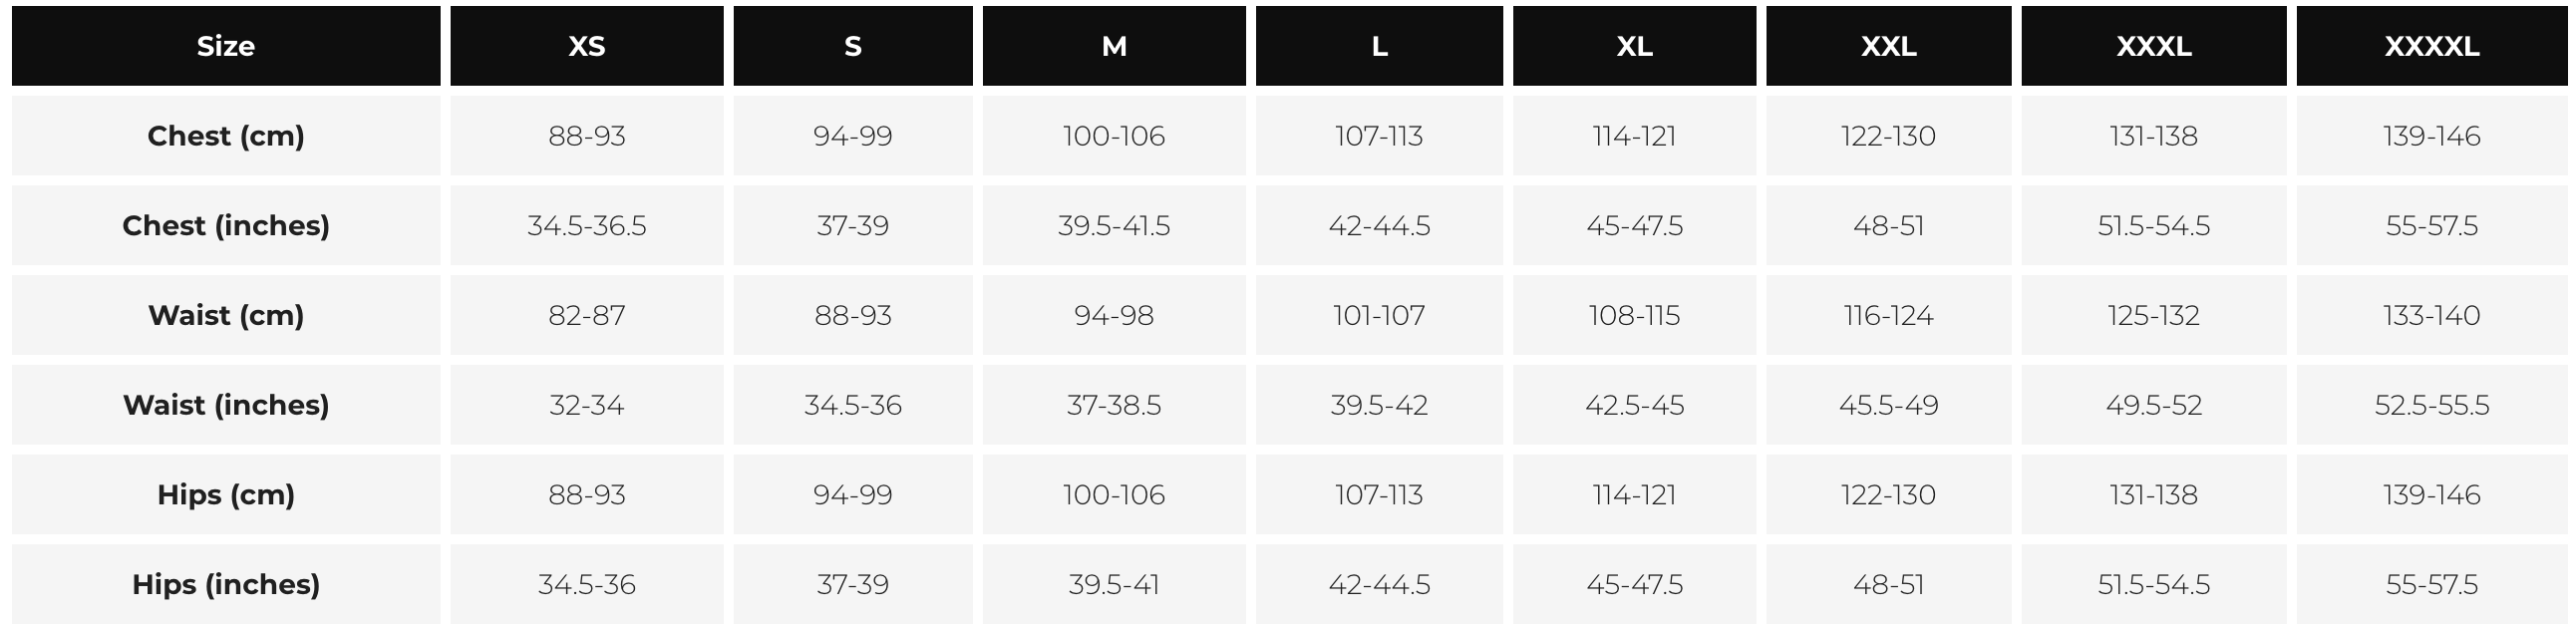
Task: Select the 125-132 waist cm cell
Action: point(2153,316)
